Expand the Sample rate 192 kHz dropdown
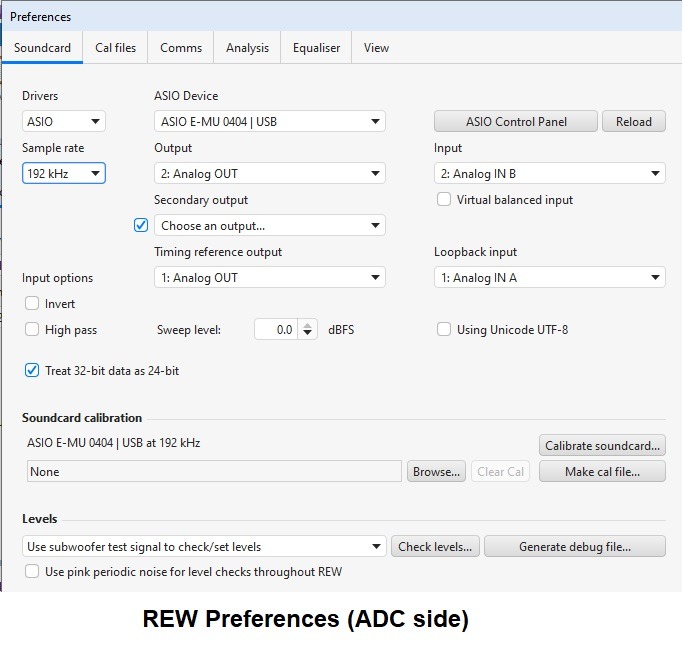683x647 pixels. (64, 173)
